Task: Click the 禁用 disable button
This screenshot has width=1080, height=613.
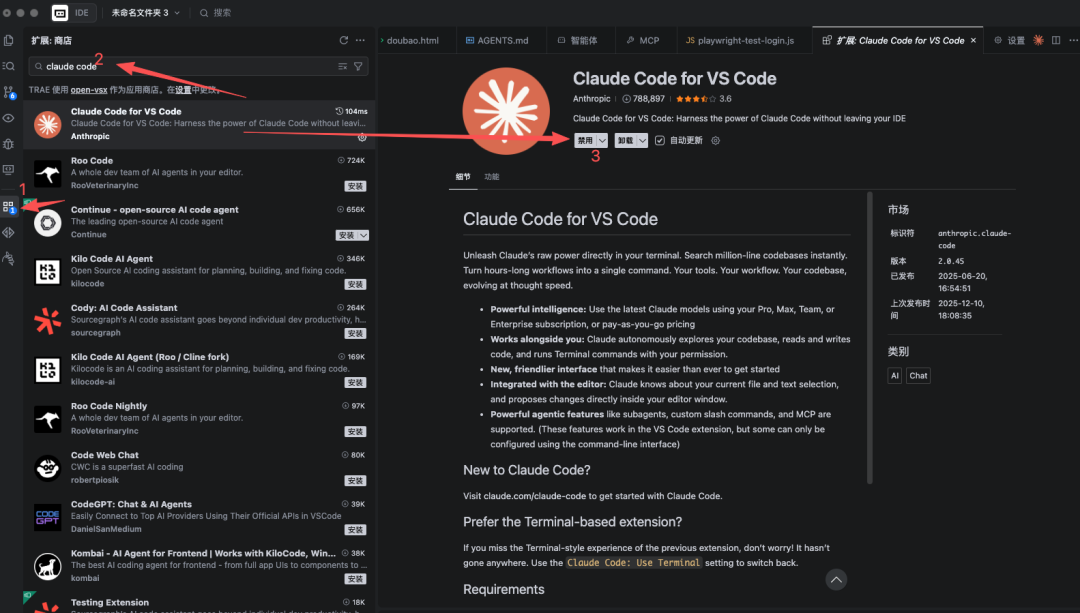Action: pyautogui.click(x=585, y=141)
